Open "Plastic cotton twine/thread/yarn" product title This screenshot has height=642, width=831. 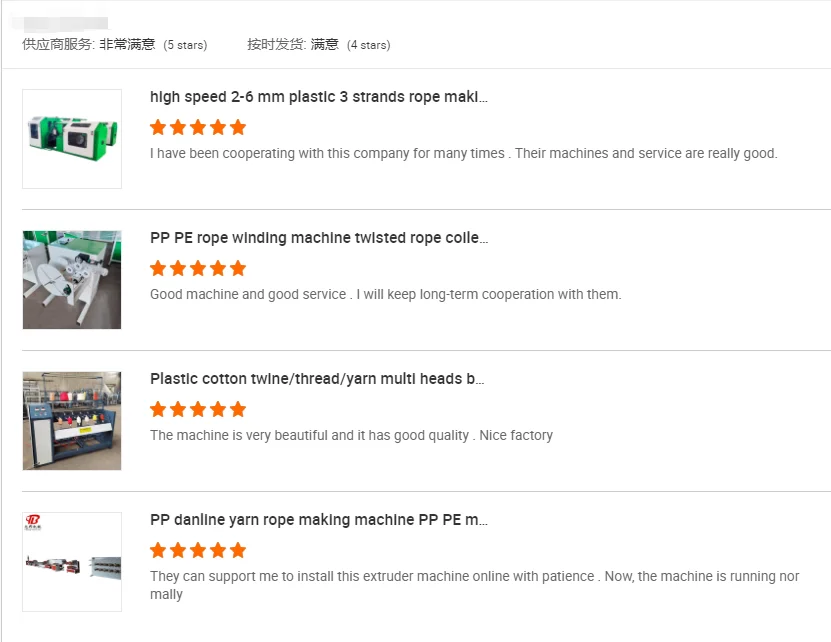[x=317, y=379]
